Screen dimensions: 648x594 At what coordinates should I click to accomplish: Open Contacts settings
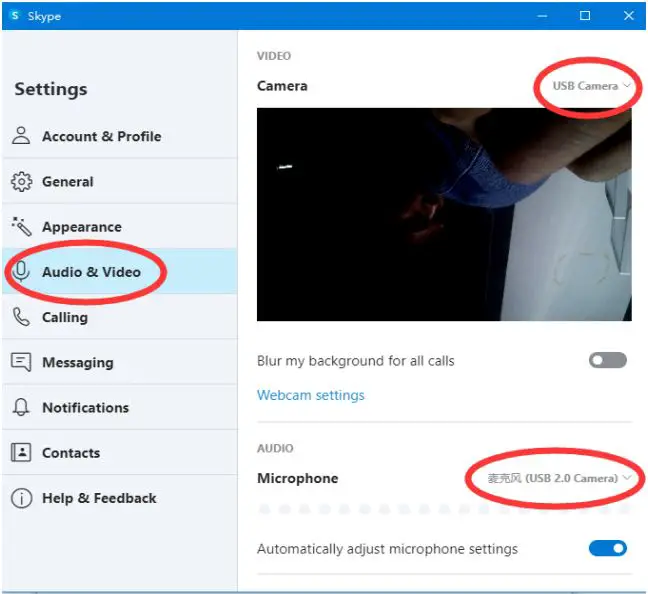point(120,452)
